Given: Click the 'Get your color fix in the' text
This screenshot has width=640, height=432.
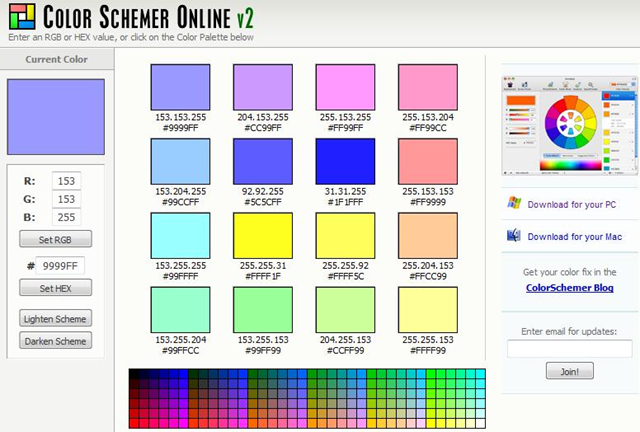Looking at the screenshot, I should coord(569,272).
